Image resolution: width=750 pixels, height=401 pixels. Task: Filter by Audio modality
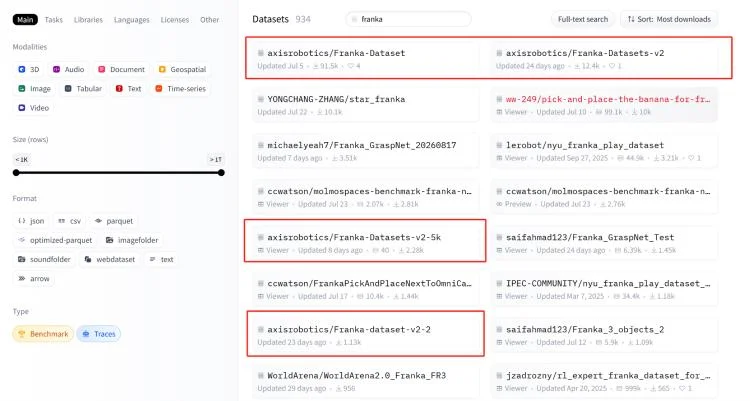click(x=68, y=69)
